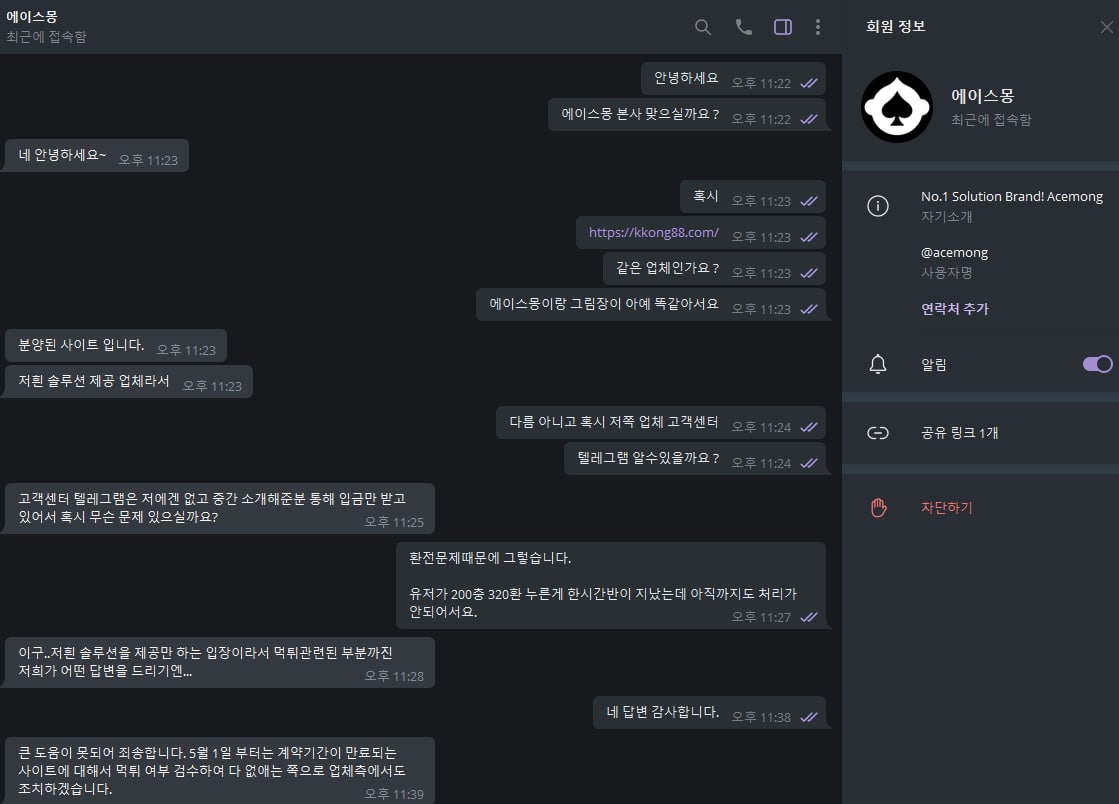Open the kkong88.com link
1119x804 pixels.
[x=654, y=233]
